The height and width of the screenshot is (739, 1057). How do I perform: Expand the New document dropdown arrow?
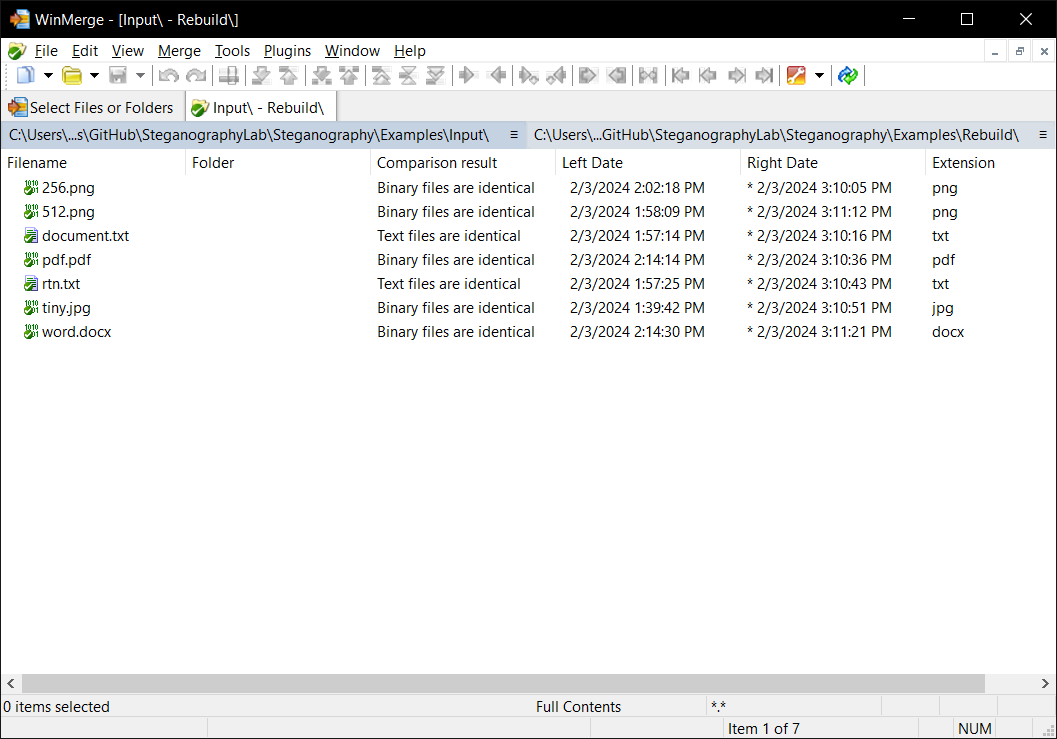point(48,76)
